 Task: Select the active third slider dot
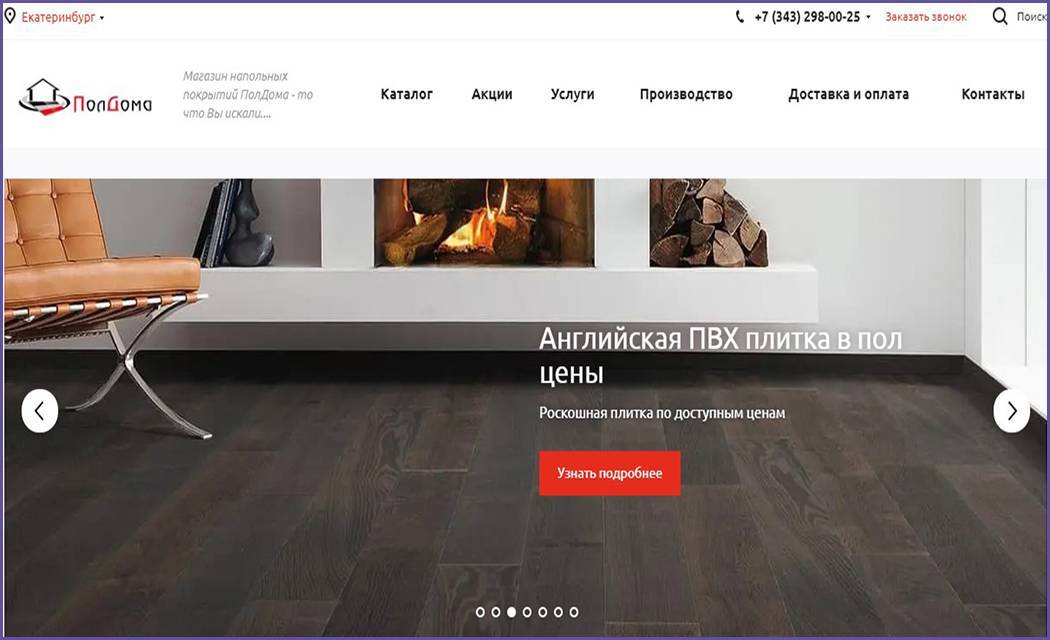(512, 612)
